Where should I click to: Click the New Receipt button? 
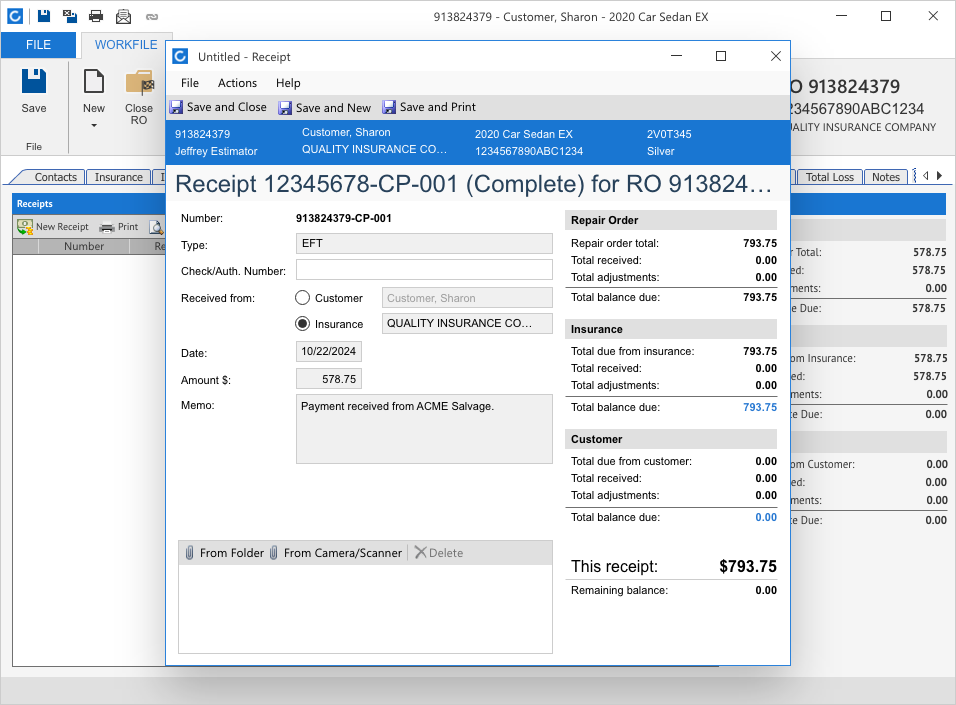[x=53, y=227]
